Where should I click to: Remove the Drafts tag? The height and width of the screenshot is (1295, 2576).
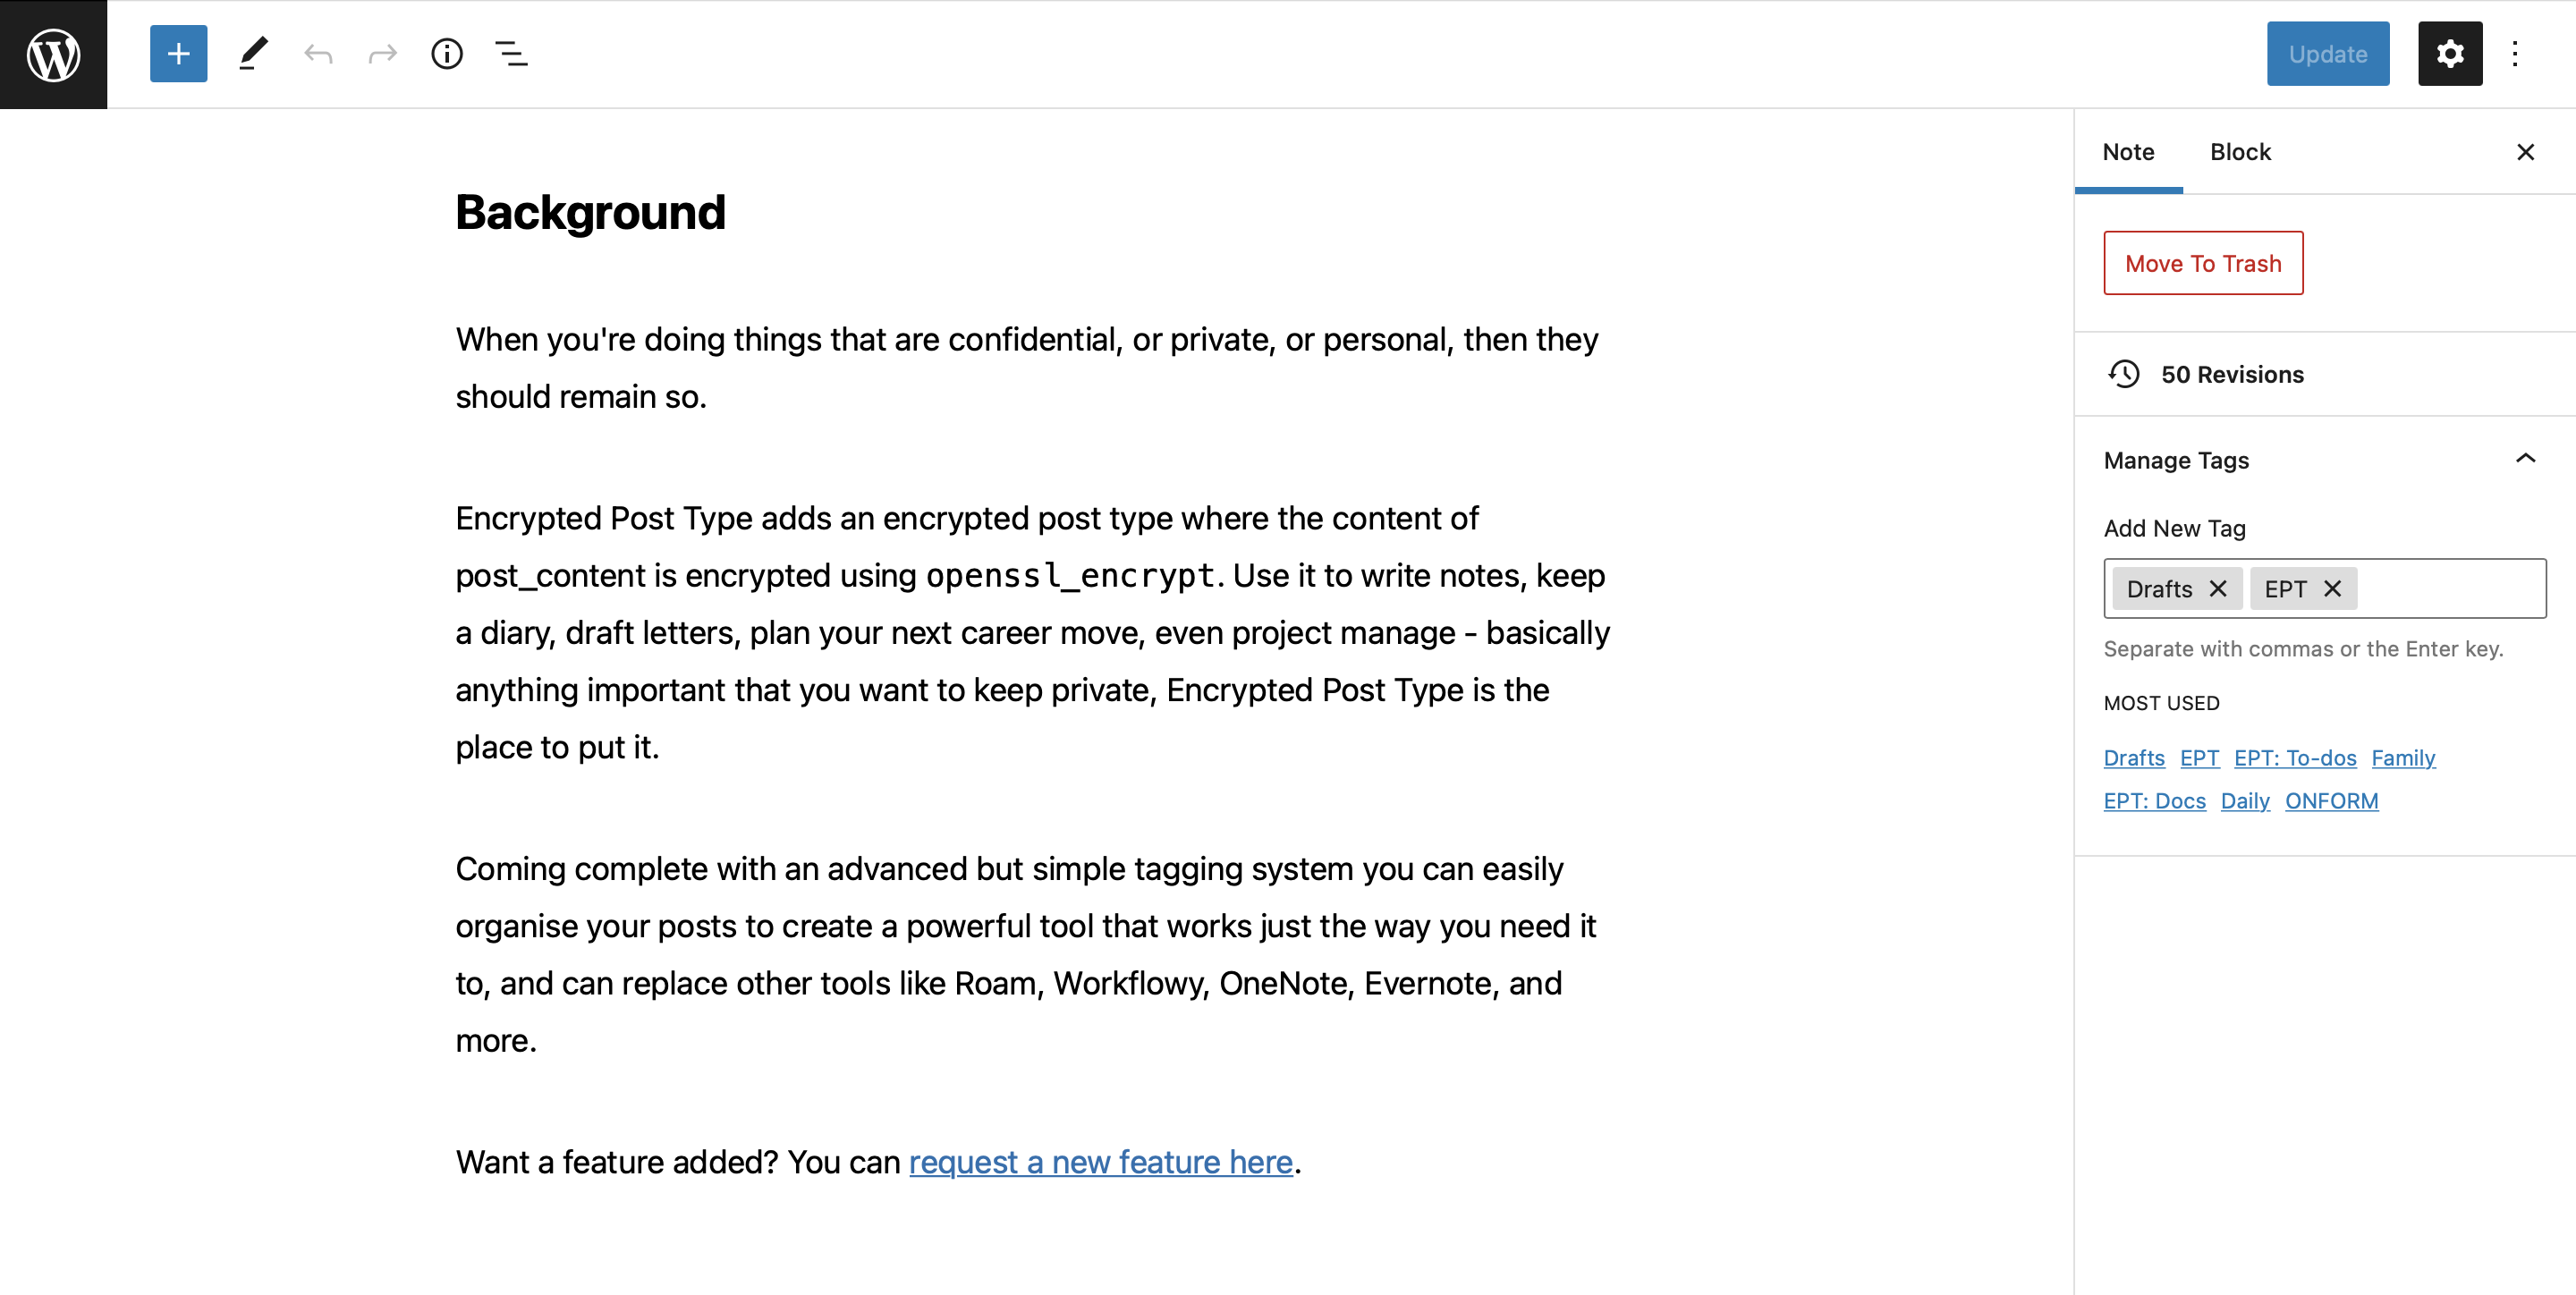[2218, 589]
